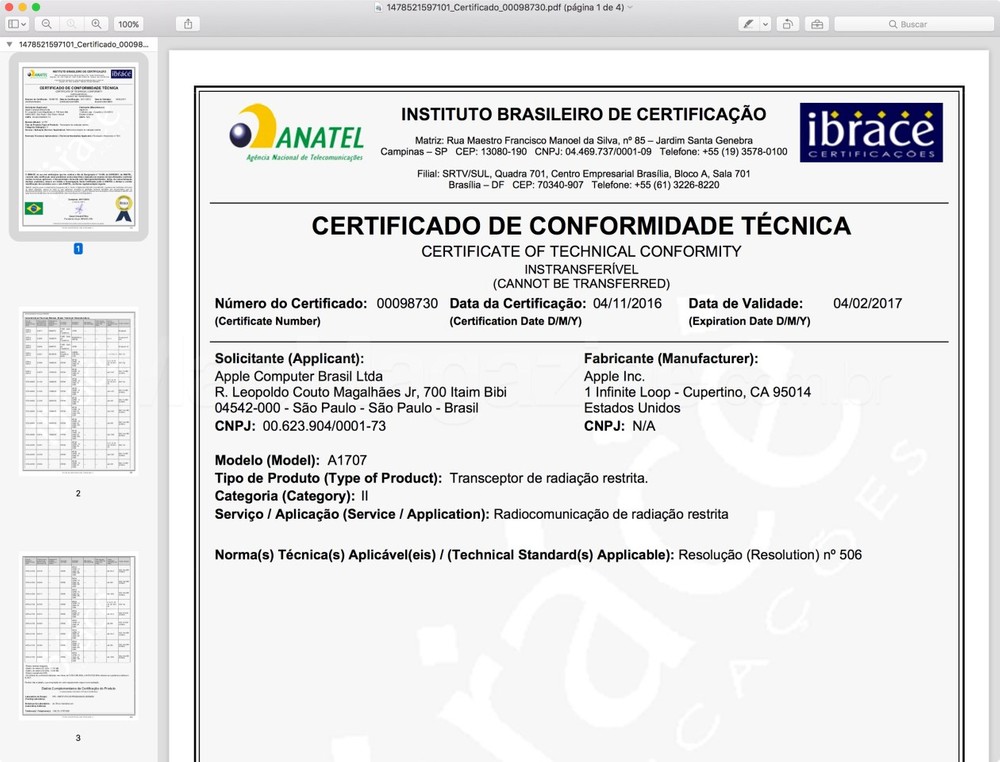Click the magnifier icon in the search field
This screenshot has width=1000, height=762.
(893, 24)
